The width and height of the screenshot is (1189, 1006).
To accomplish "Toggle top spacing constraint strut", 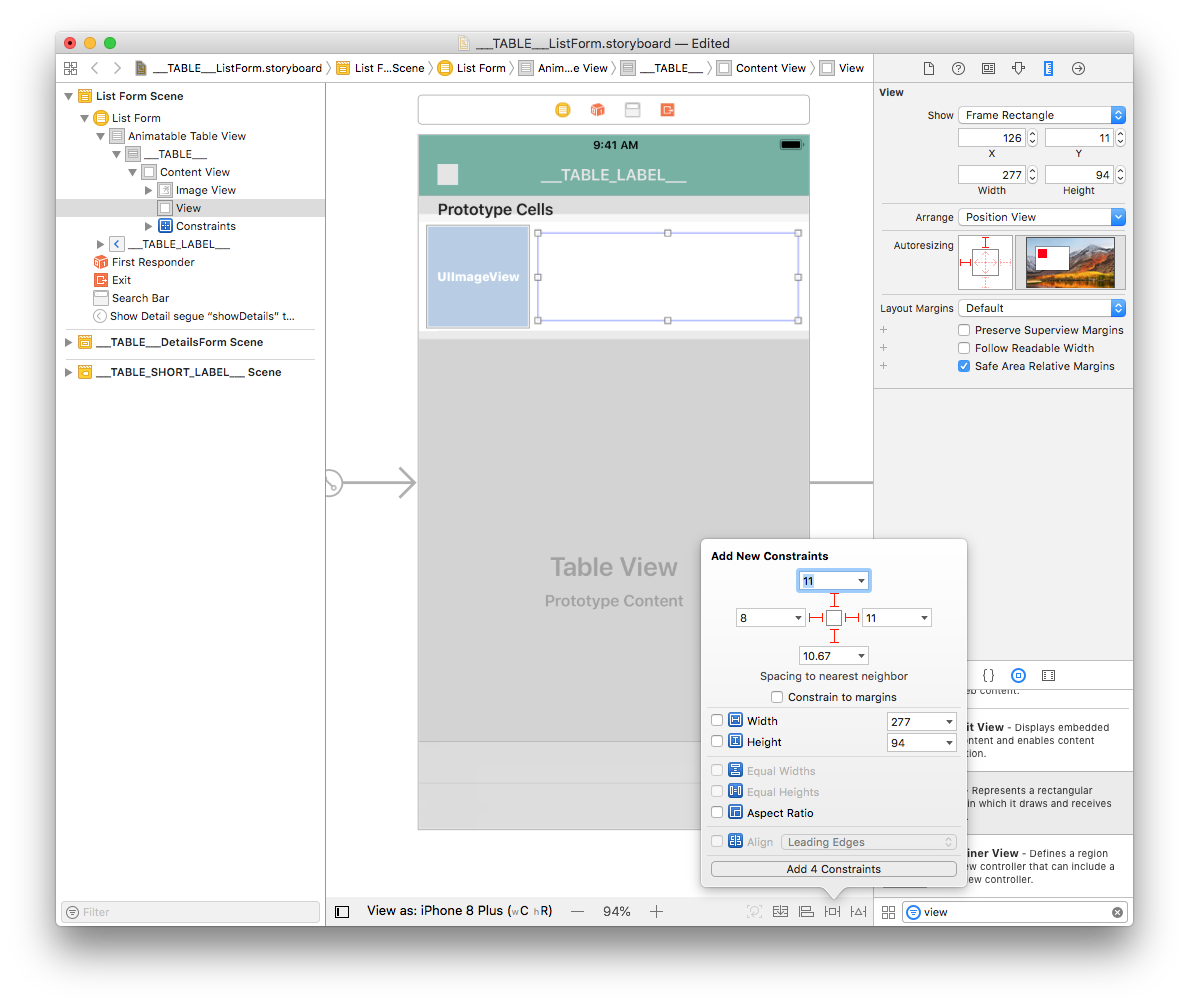I will 834,600.
